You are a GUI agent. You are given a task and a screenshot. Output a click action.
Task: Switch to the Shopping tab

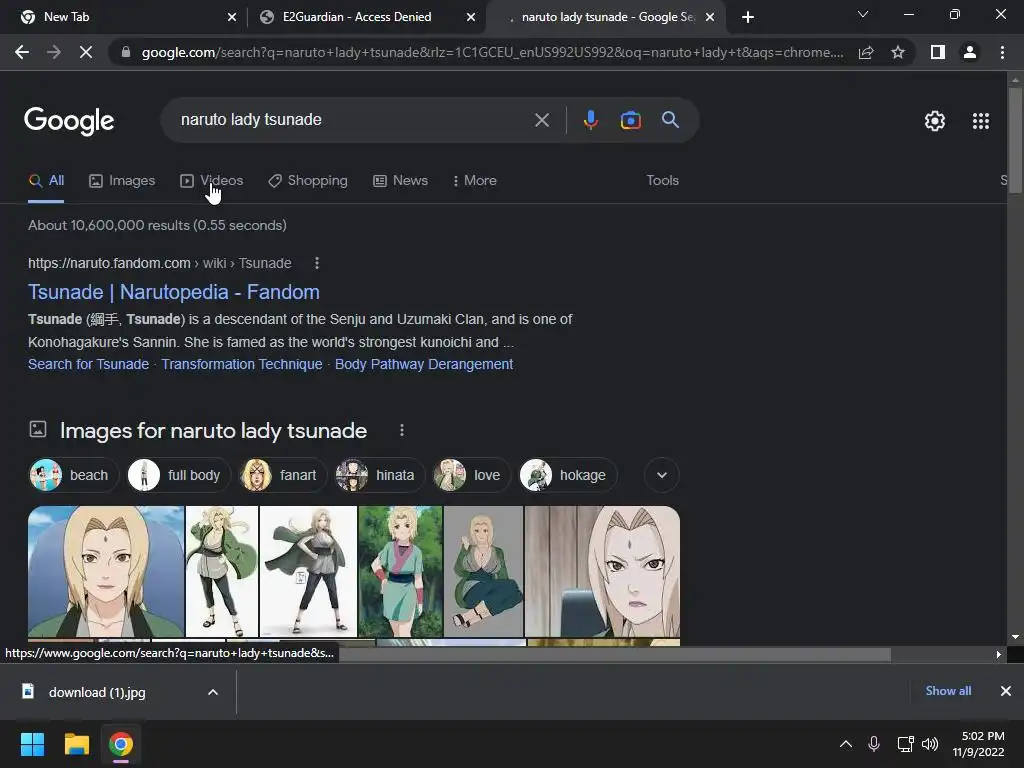point(308,181)
